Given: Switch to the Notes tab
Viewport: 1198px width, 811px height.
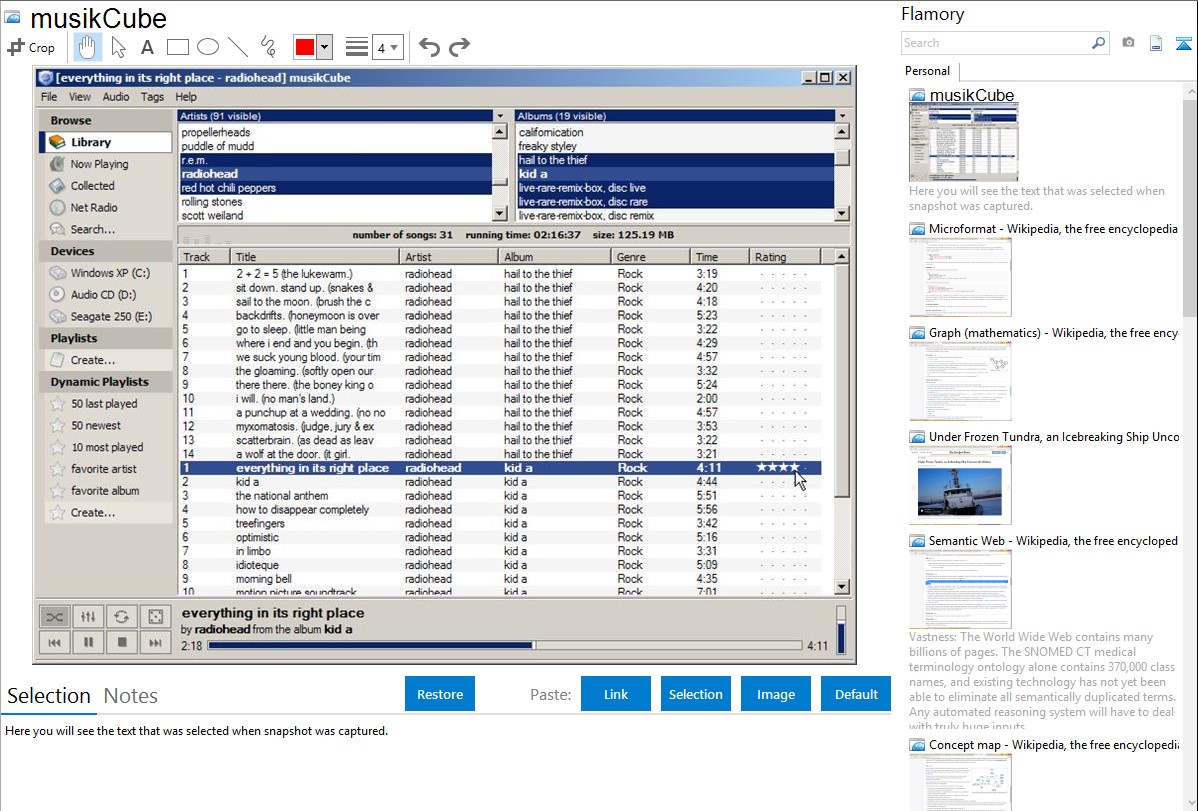Looking at the screenshot, I should click(131, 696).
